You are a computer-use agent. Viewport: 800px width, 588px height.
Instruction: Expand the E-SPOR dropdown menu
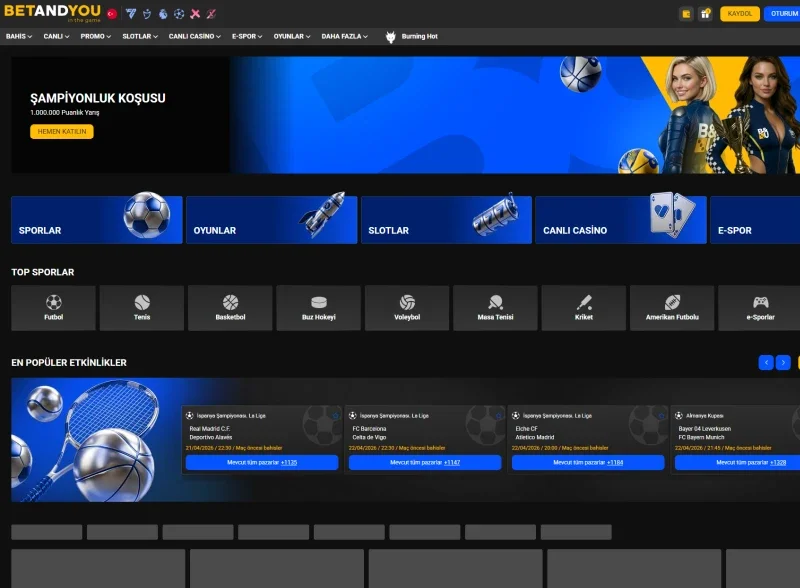click(247, 36)
